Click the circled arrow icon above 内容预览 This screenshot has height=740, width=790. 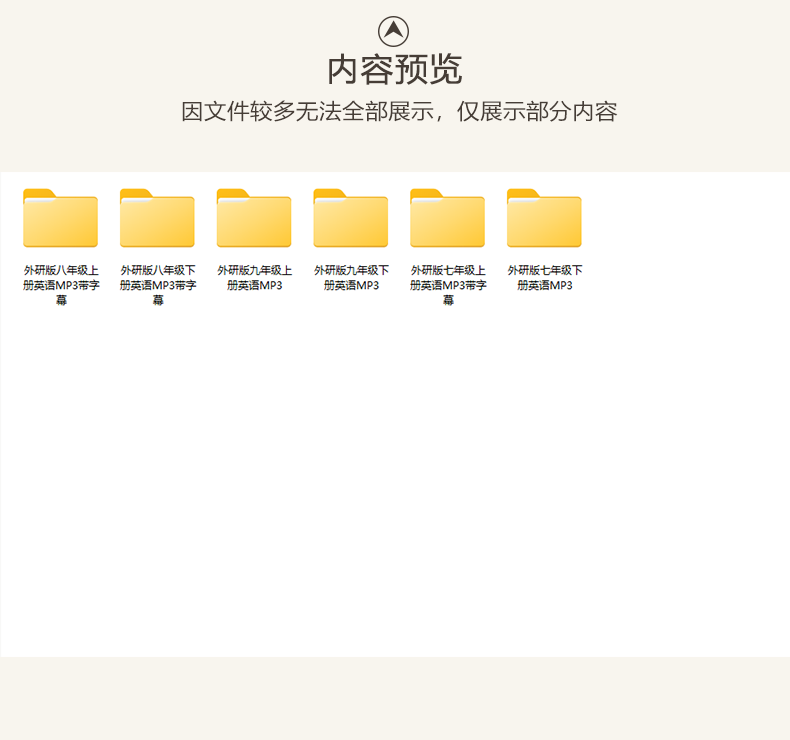click(393, 31)
